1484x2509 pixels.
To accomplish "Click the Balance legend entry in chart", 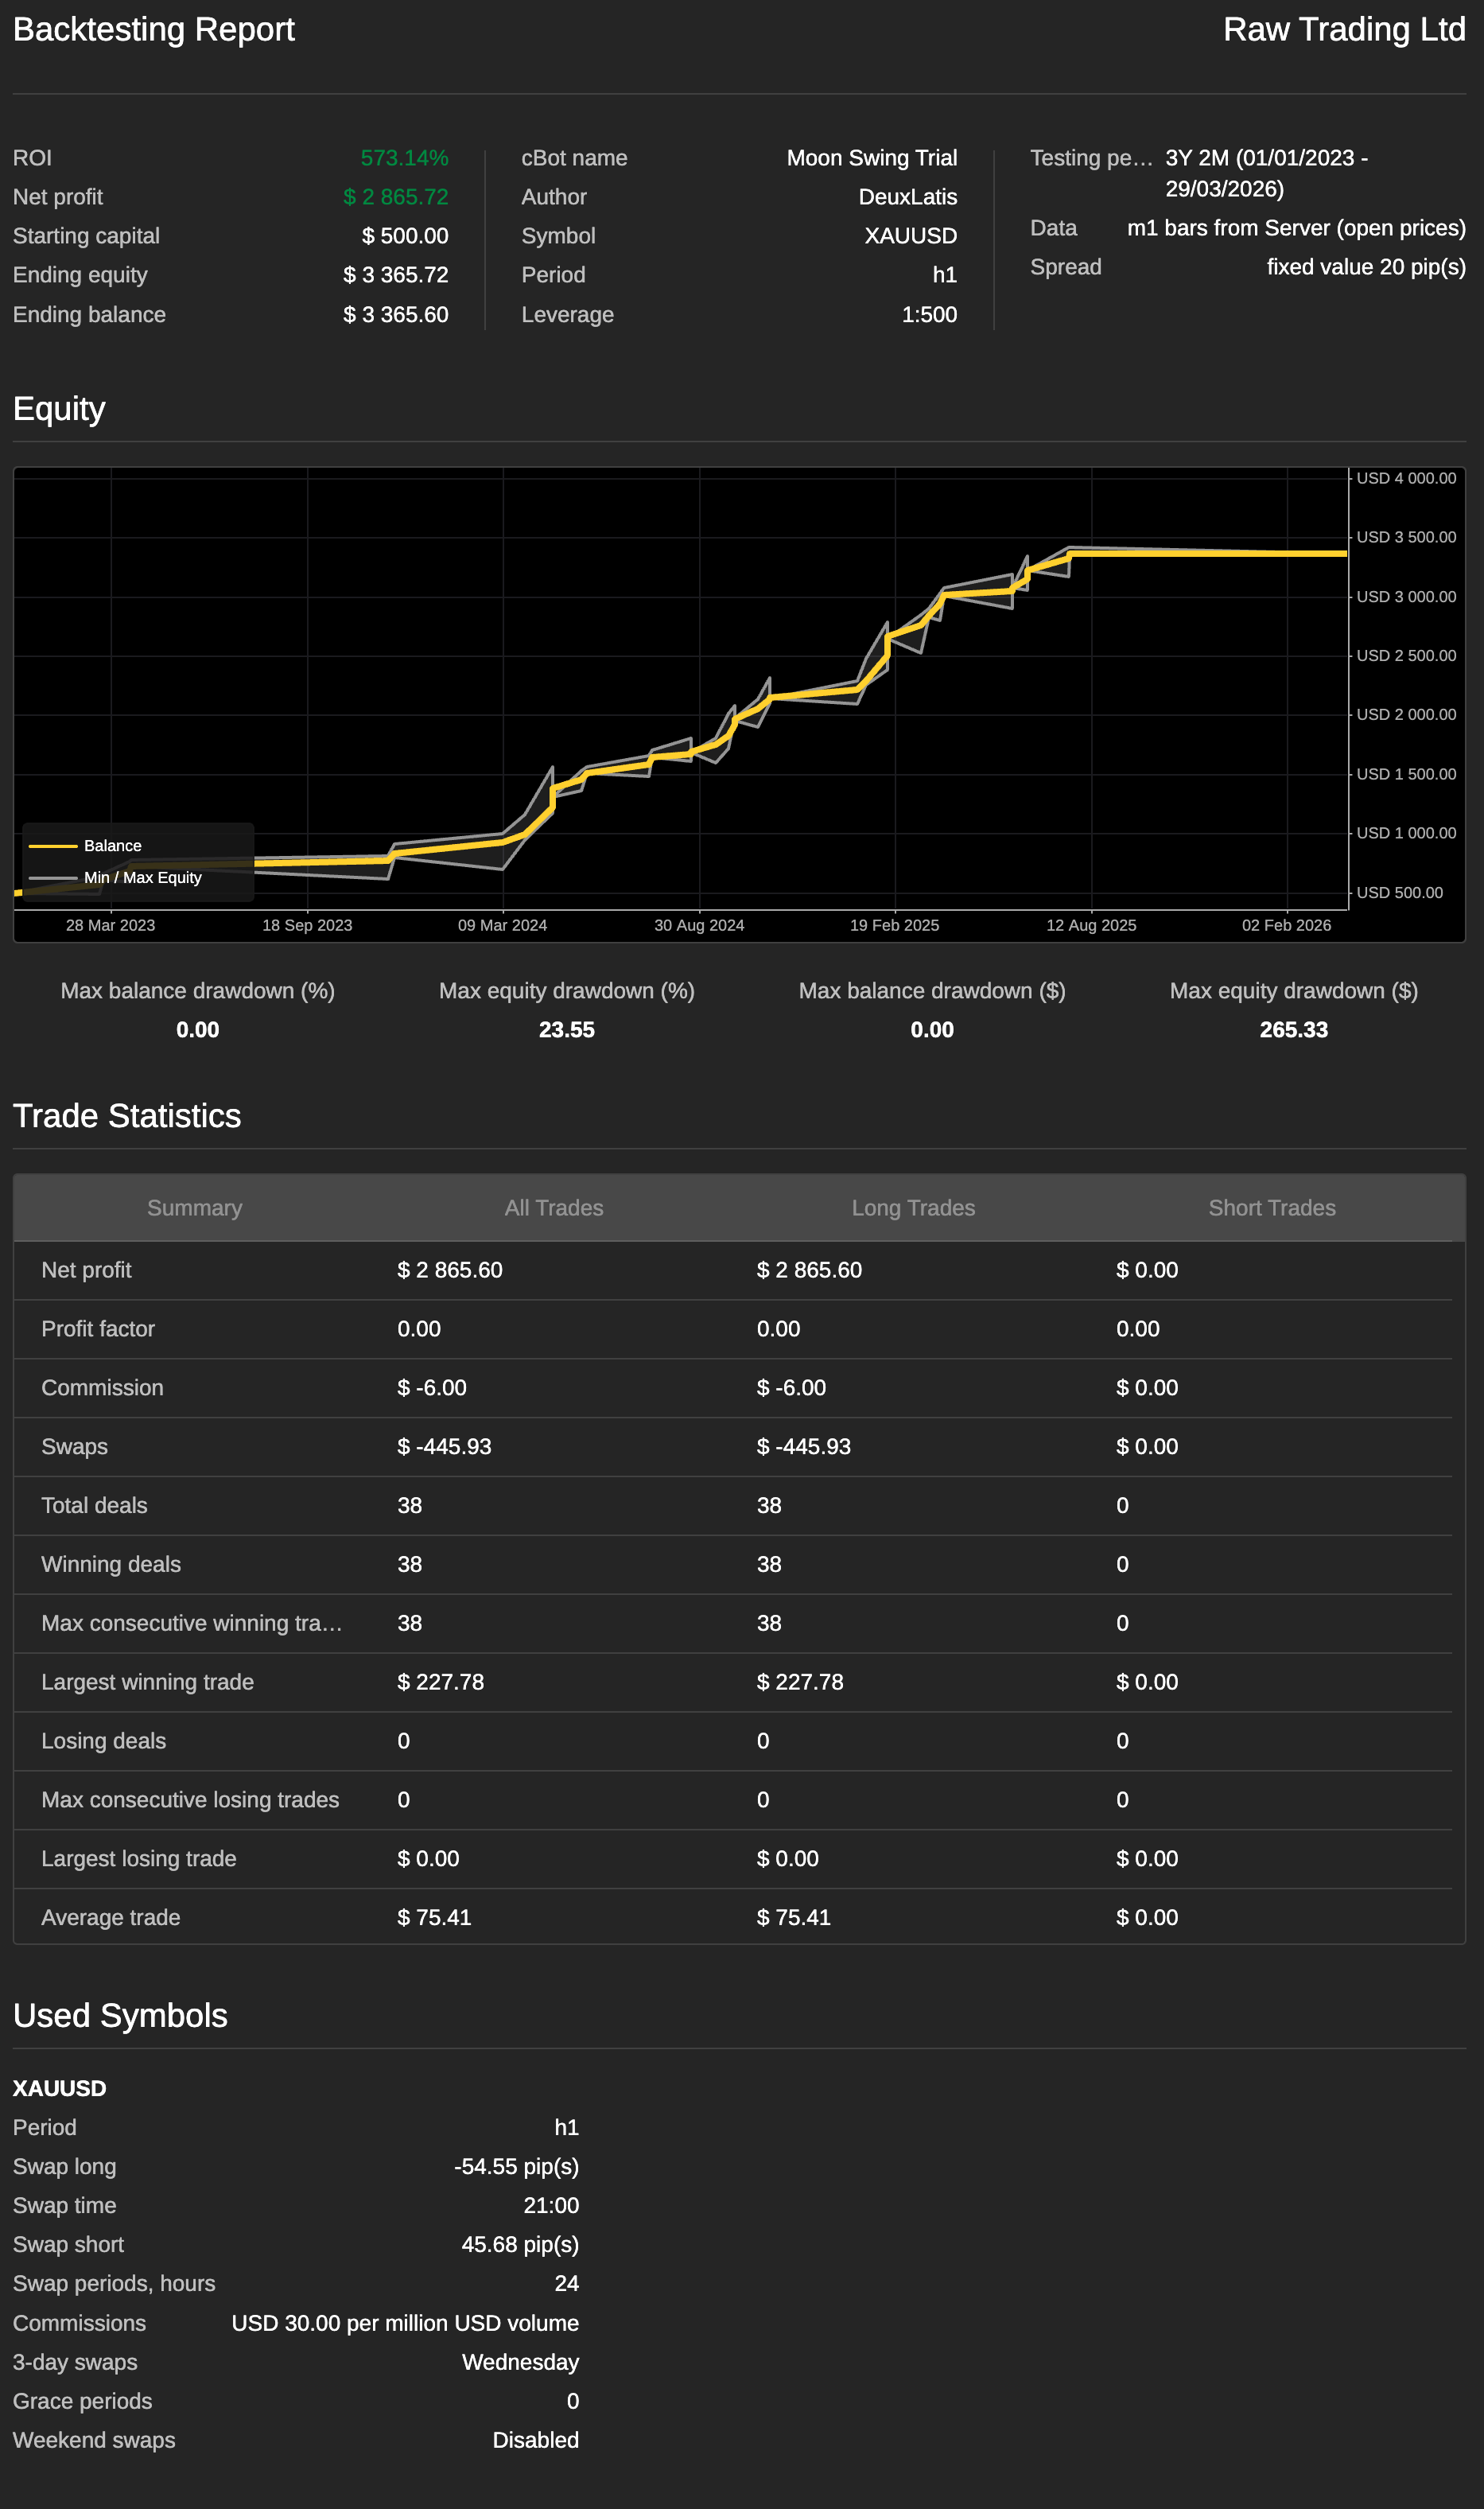I will click(112, 846).
